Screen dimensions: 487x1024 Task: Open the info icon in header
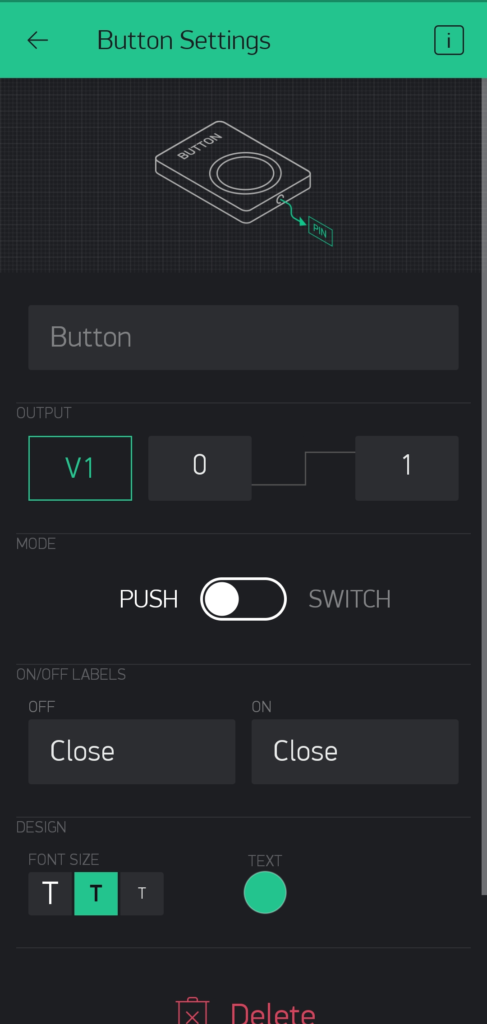pyautogui.click(x=449, y=40)
